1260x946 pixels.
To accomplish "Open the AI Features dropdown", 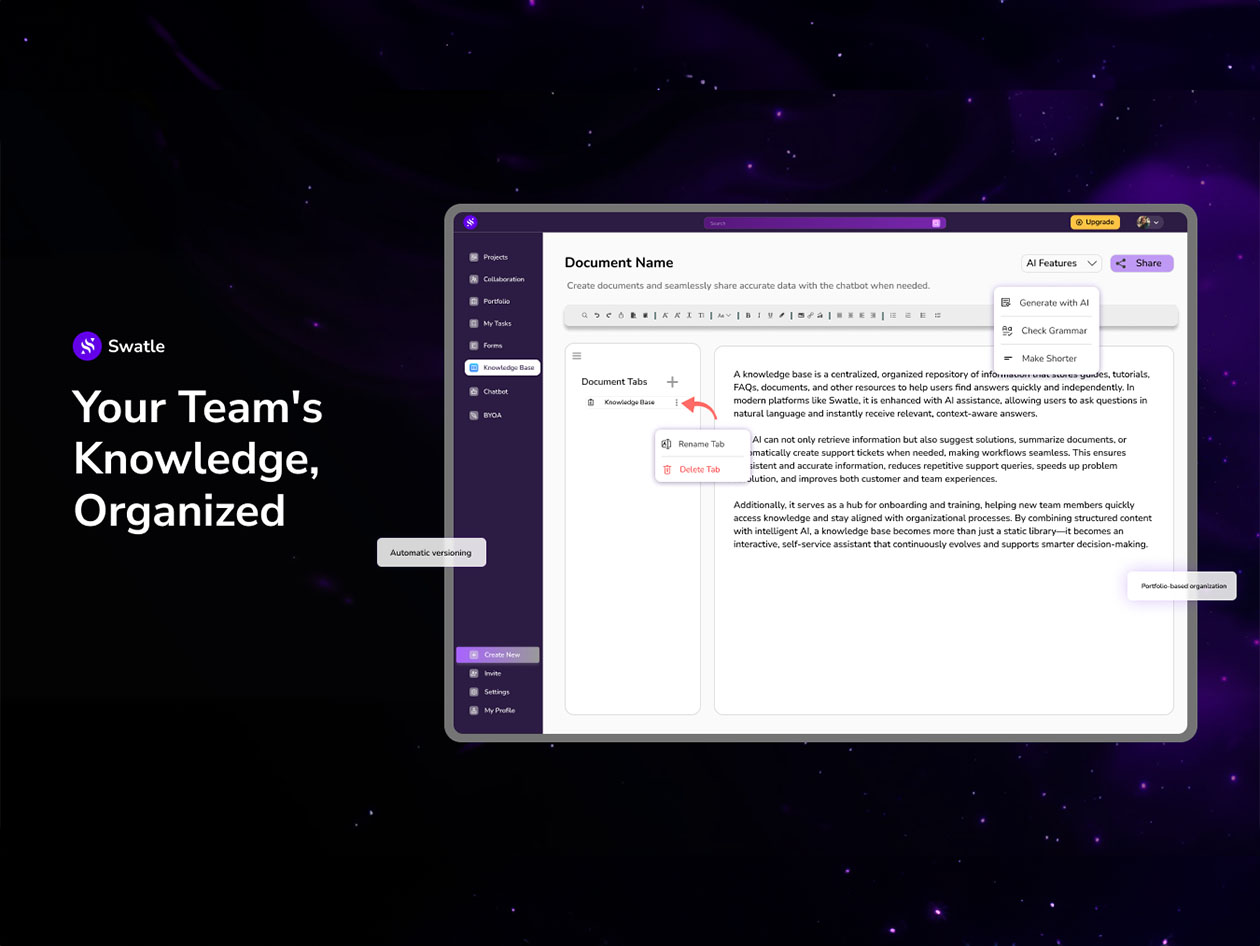I will 1060,262.
